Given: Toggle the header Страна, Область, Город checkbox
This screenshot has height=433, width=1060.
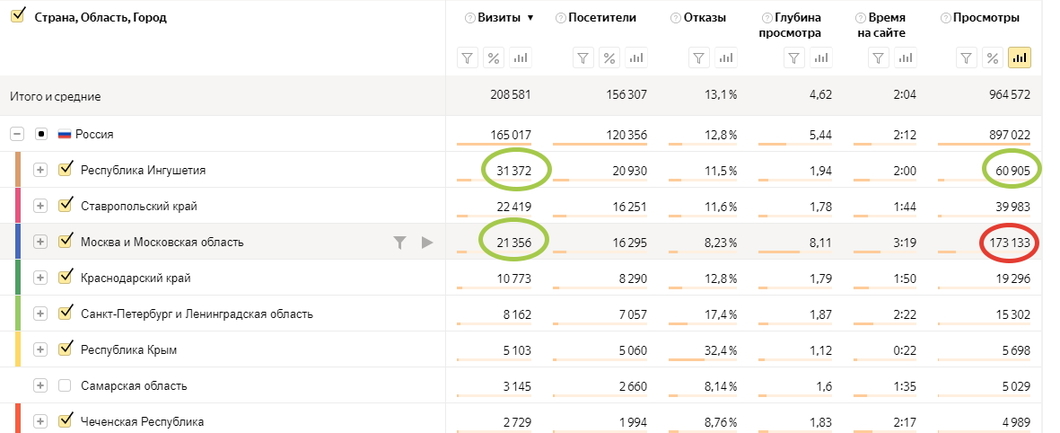Looking at the screenshot, I should tap(19, 15).
